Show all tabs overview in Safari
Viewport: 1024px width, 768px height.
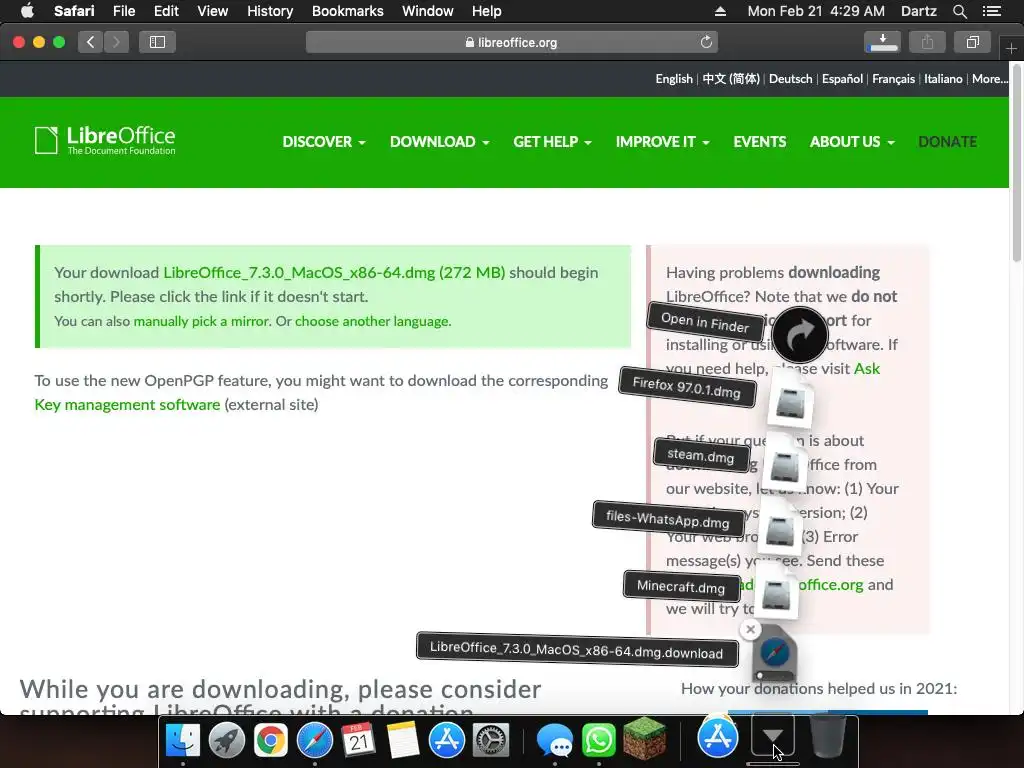click(972, 42)
